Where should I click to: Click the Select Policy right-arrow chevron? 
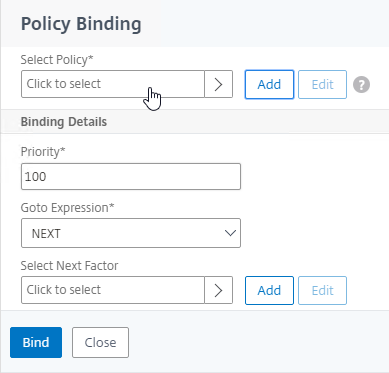coord(218,84)
